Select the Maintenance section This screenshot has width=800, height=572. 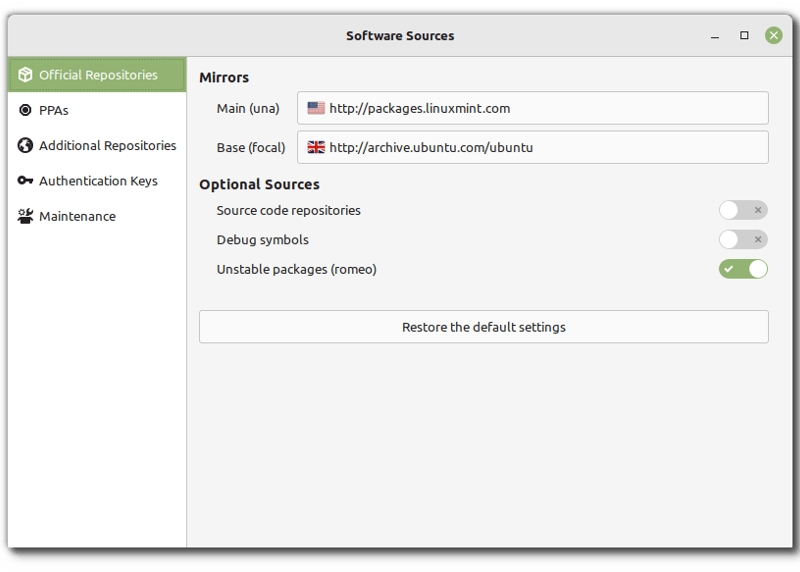tap(77, 216)
